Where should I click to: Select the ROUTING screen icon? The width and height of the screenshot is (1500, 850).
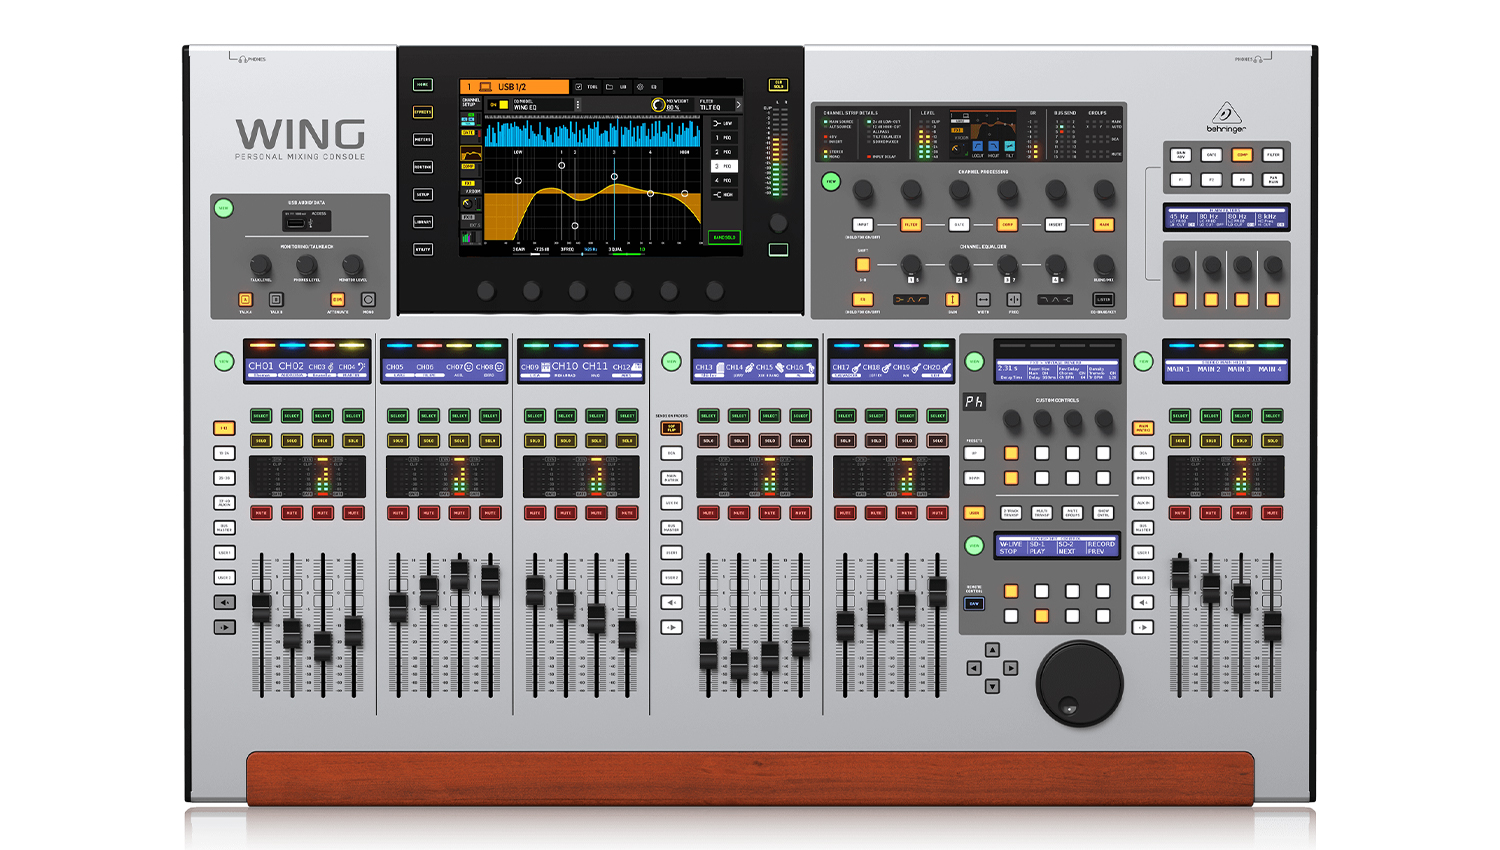tap(423, 167)
